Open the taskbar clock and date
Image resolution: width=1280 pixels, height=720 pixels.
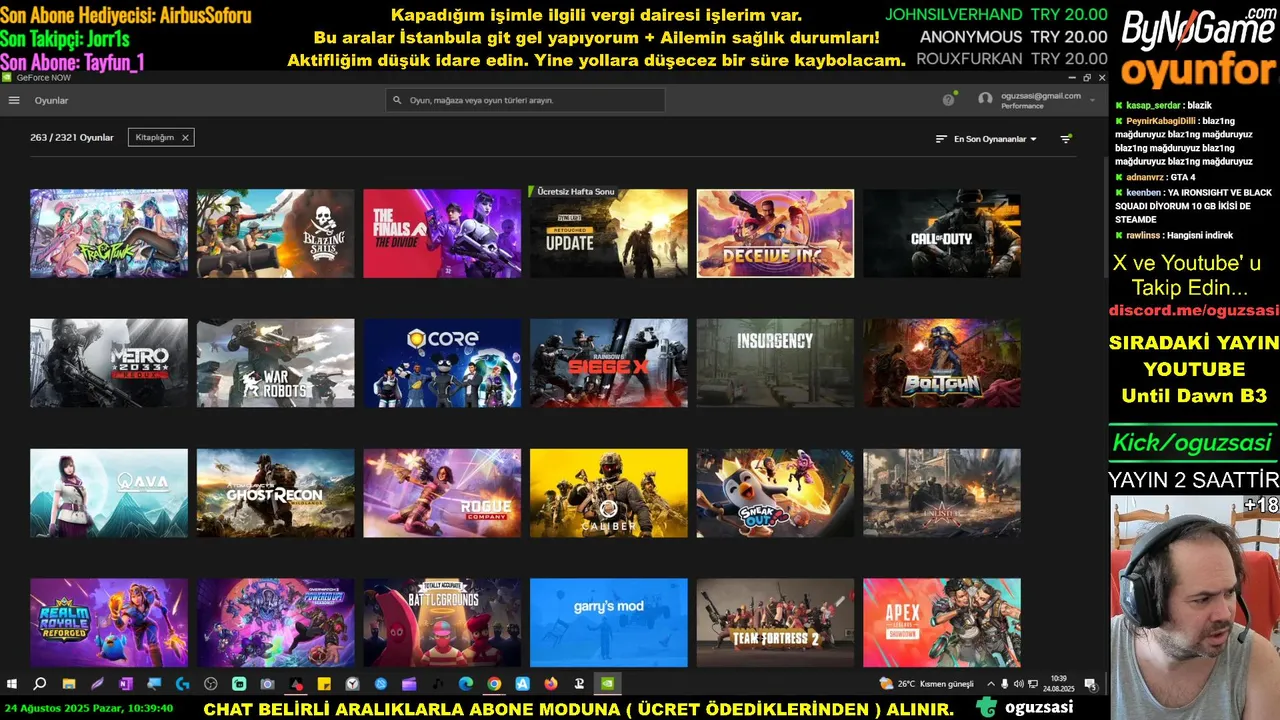click(x=1059, y=684)
